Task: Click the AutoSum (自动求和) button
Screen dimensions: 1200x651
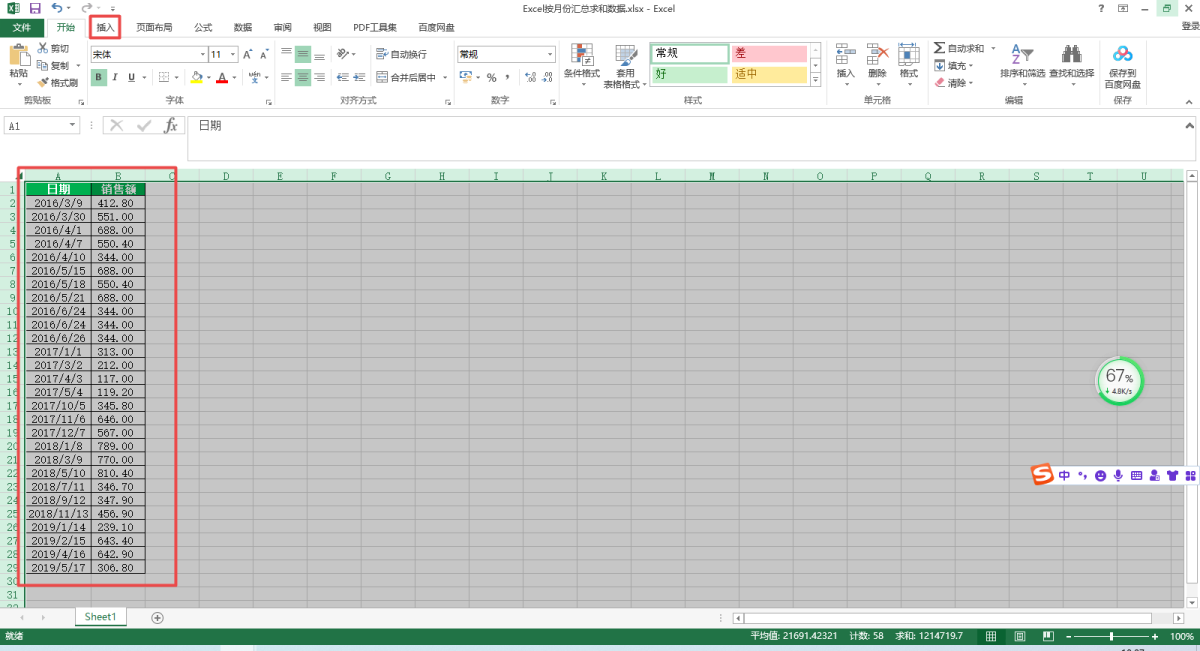Action: (x=958, y=48)
